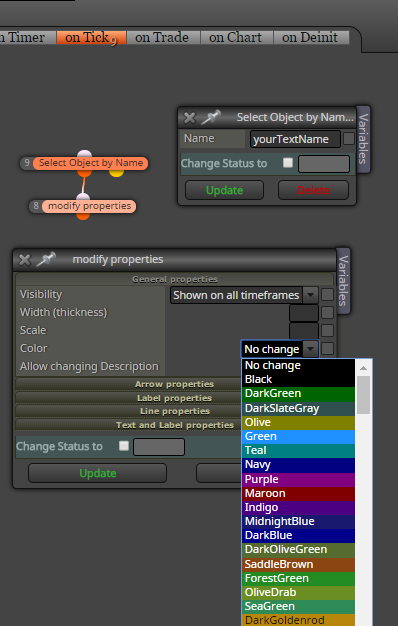The width and height of the screenshot is (398, 626).
Task: Choose DarkSlateGray color option
Action: point(298,408)
